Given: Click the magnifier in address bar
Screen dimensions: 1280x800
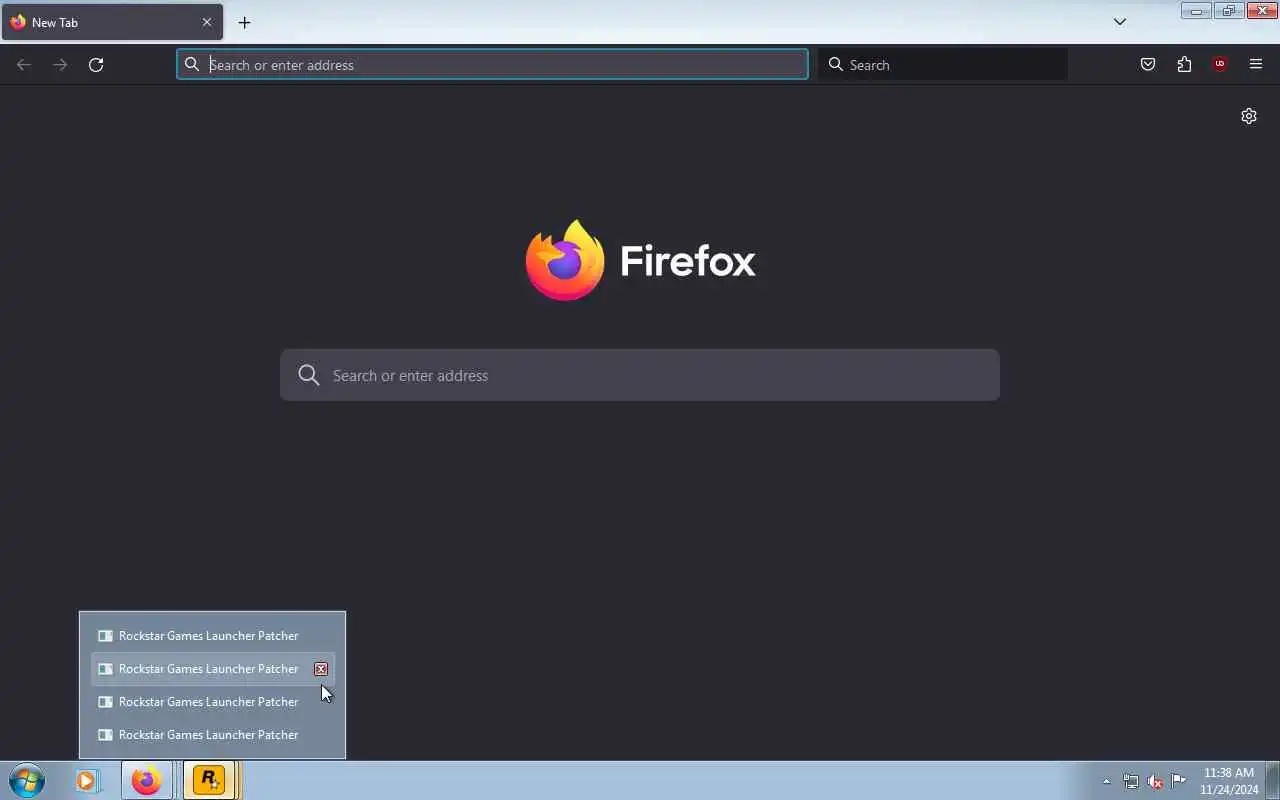Looking at the screenshot, I should (x=192, y=65).
